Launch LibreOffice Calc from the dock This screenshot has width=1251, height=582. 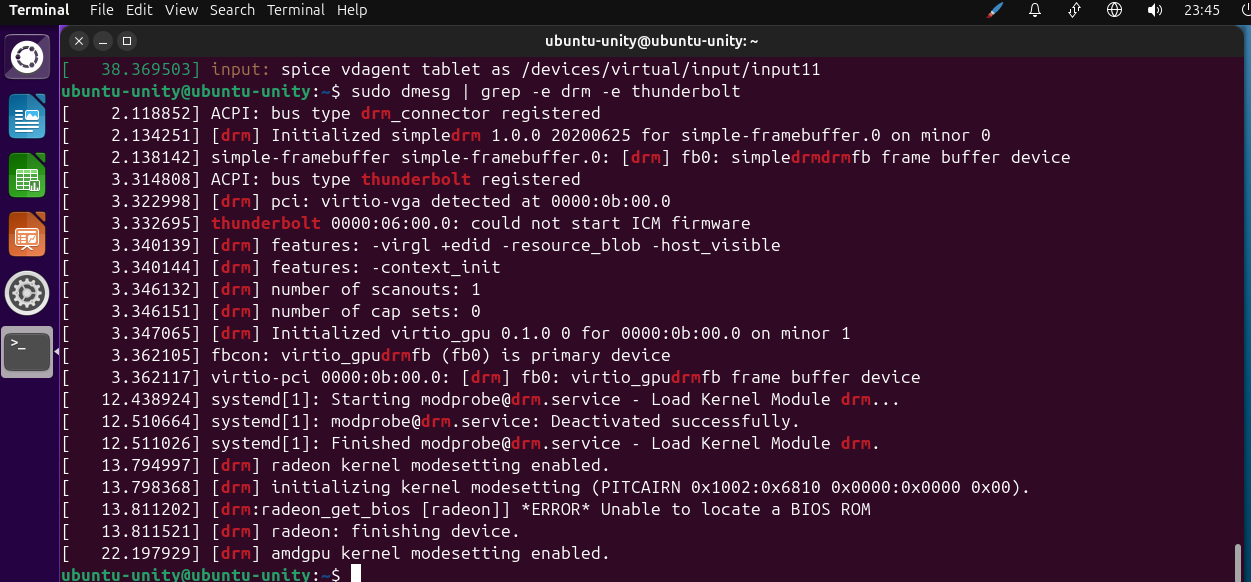coord(28,175)
